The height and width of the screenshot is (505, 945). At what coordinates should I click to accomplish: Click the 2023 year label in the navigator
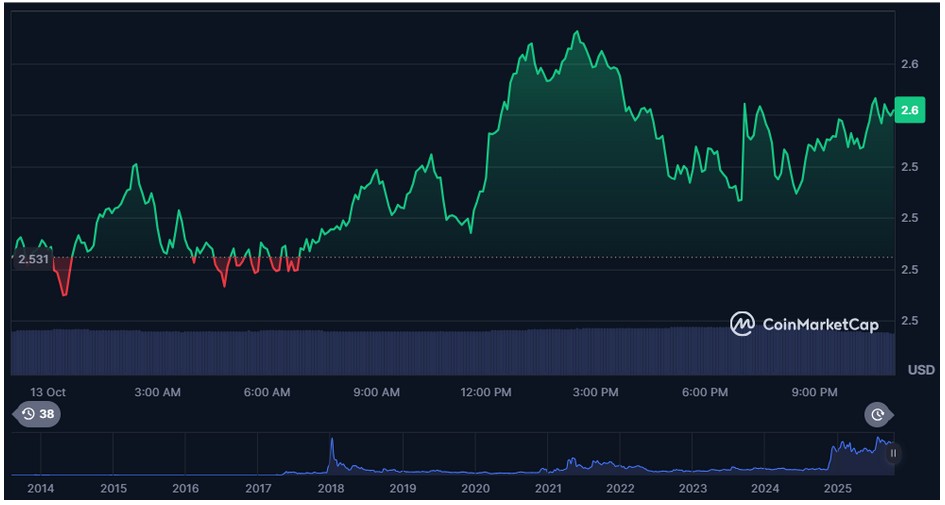pyautogui.click(x=692, y=488)
